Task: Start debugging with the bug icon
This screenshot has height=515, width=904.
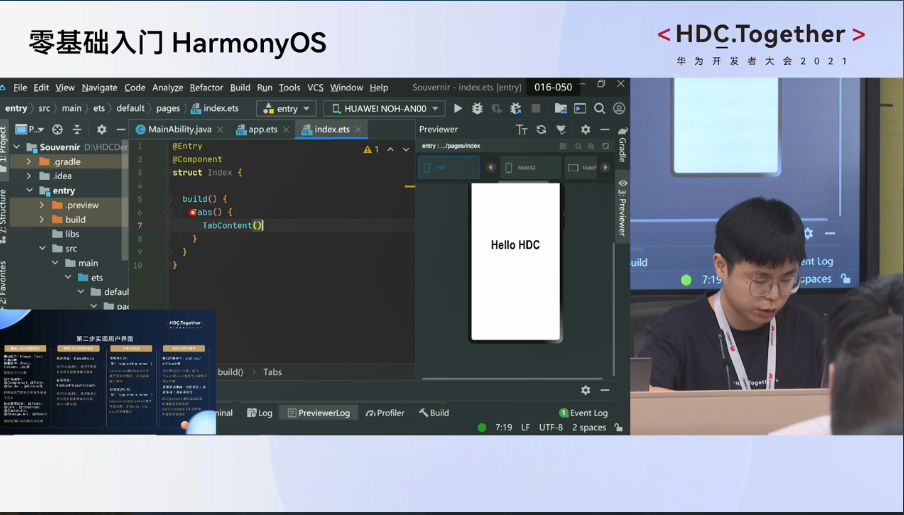Action: point(477,108)
